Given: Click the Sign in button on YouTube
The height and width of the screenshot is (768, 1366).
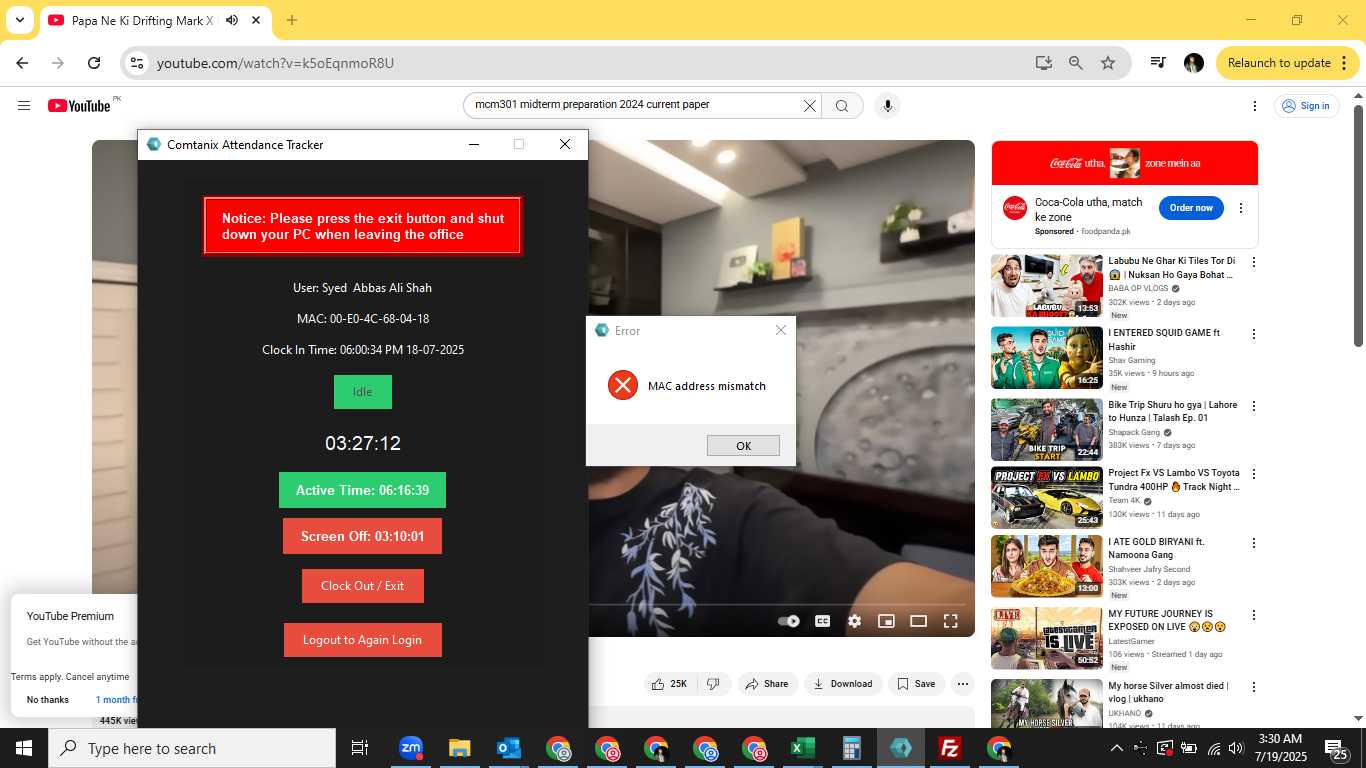Looking at the screenshot, I should pos(1306,106).
